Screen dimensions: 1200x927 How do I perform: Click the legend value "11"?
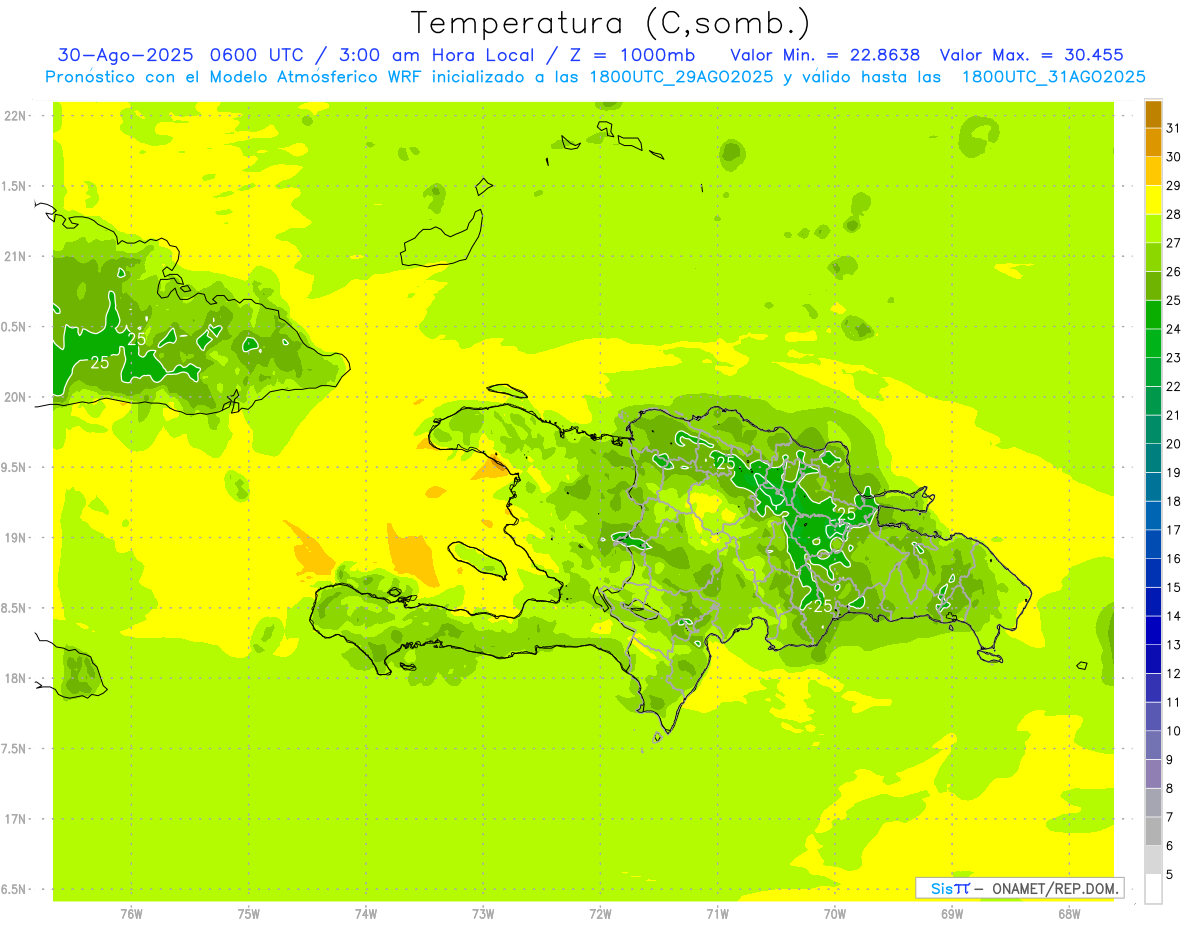tap(1174, 702)
